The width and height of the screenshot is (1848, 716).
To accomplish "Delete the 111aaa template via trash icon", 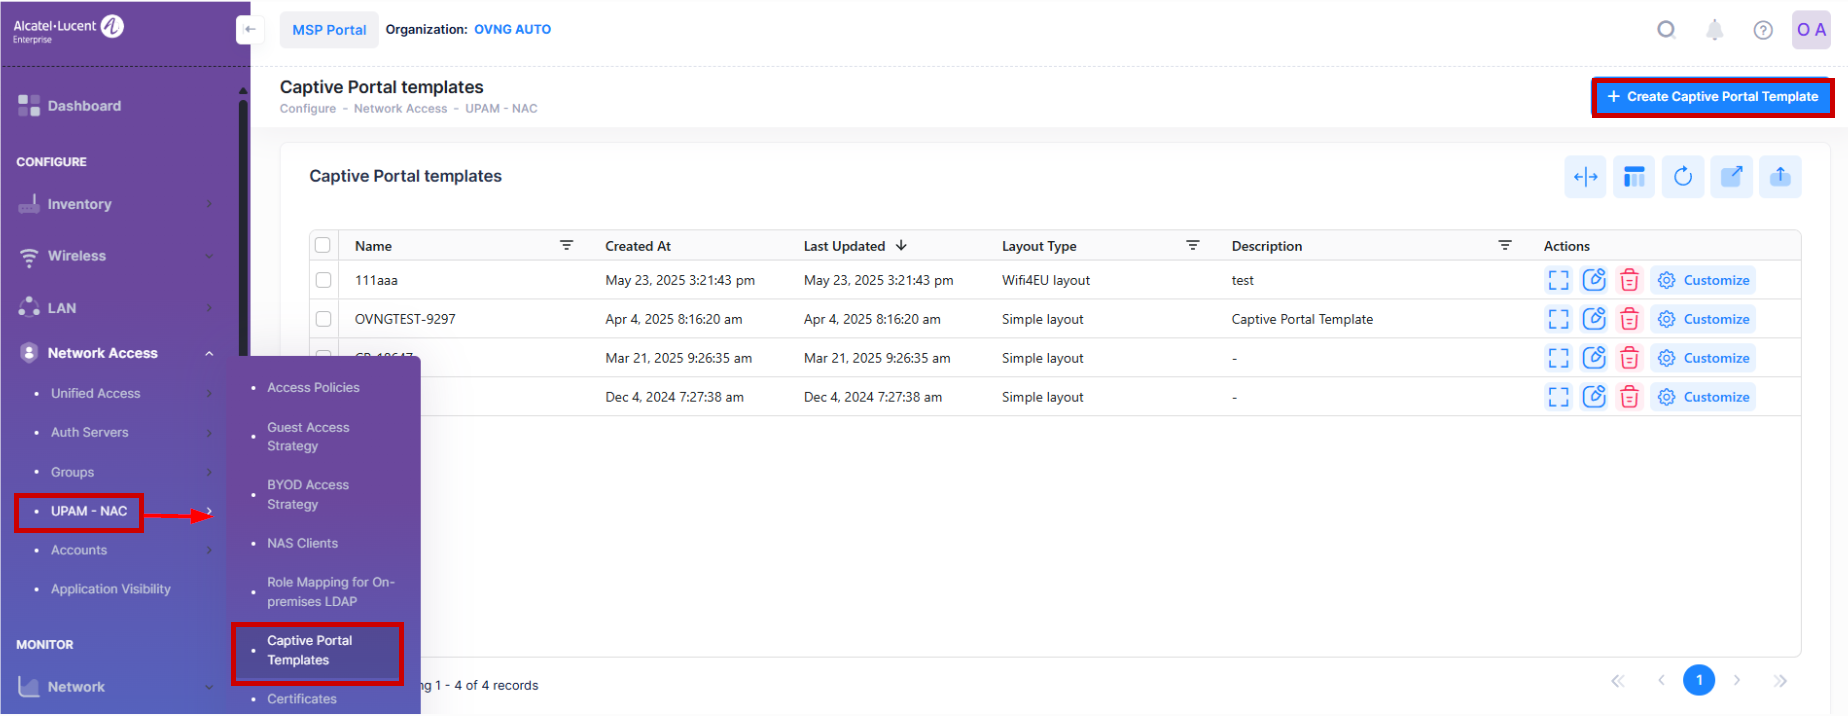I will (1629, 280).
